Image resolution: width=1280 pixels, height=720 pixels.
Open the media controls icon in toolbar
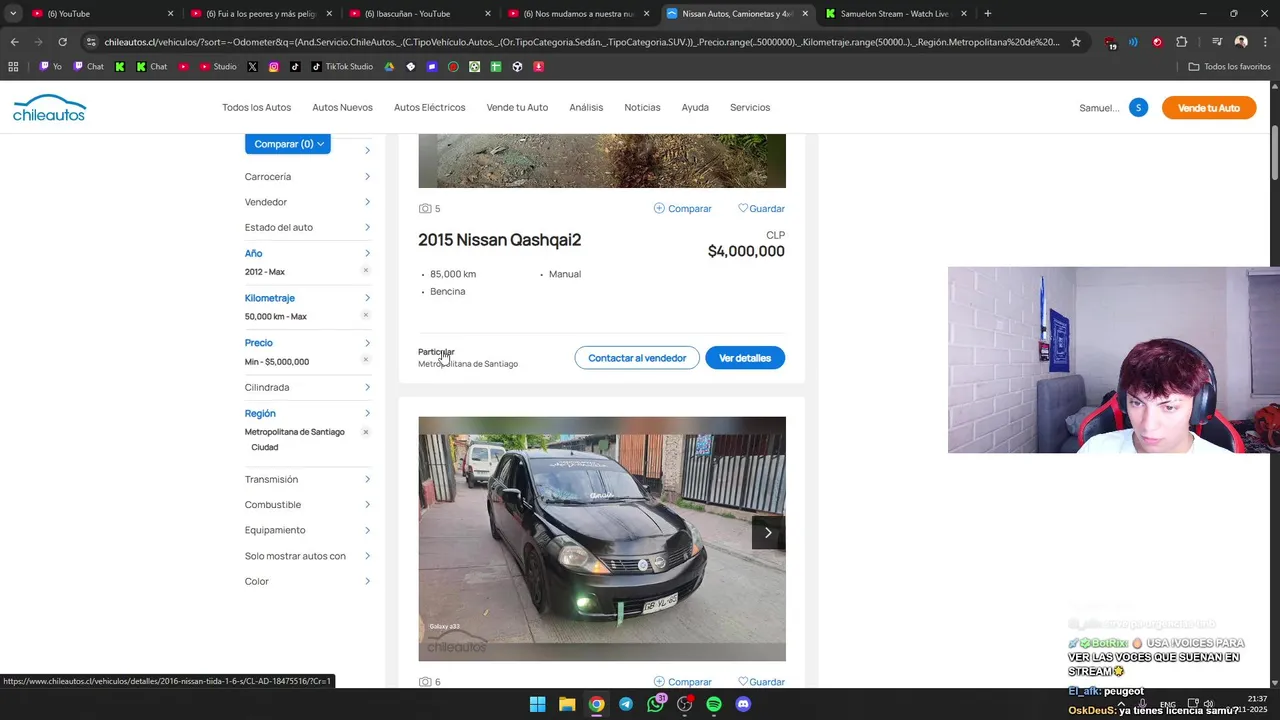(x=1216, y=42)
